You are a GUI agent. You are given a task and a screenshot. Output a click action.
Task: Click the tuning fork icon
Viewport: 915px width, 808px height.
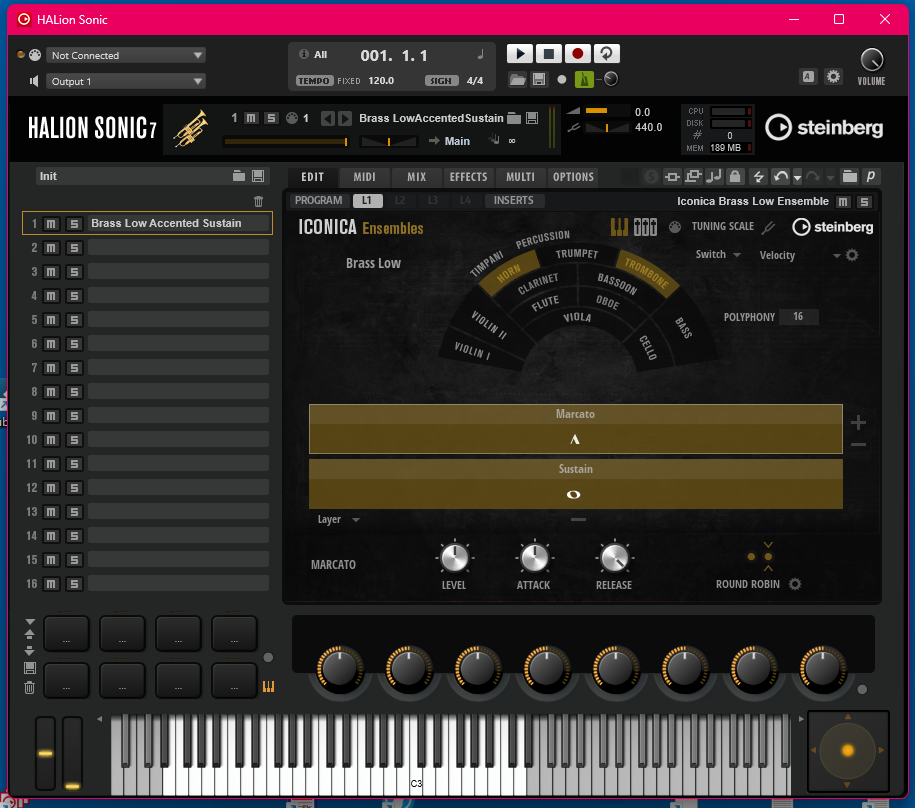(x=769, y=227)
